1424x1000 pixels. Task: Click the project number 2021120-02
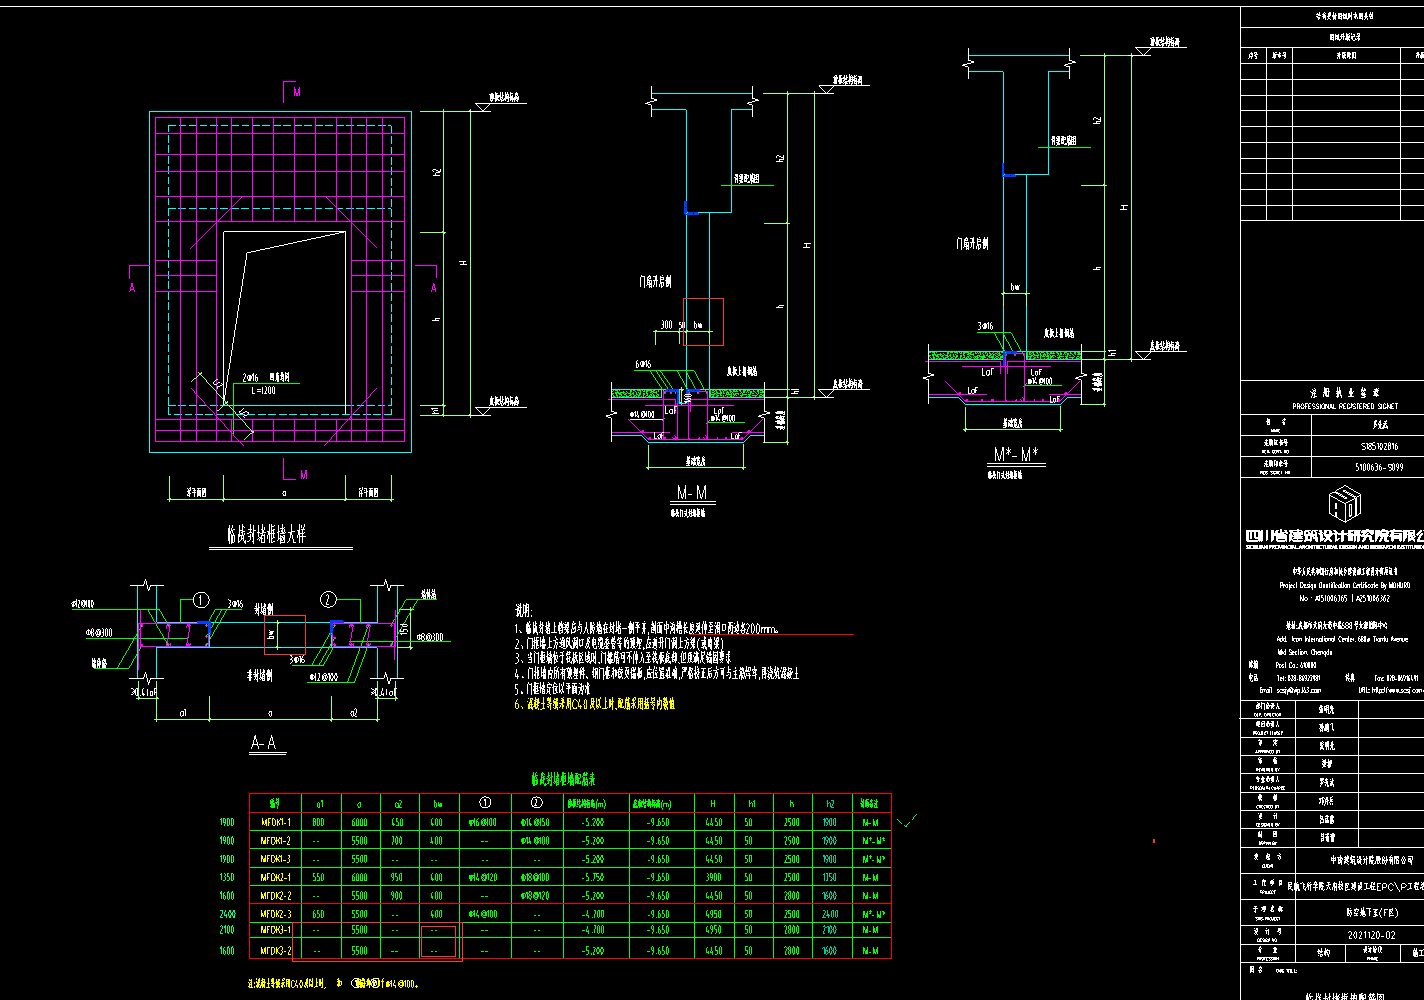click(1370, 936)
